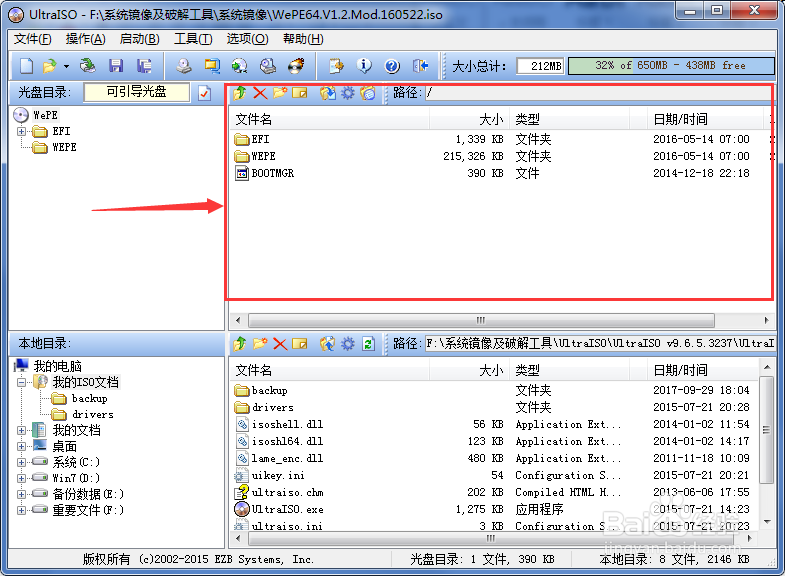
Task: Click the Properties info icon
Action: [x=364, y=66]
